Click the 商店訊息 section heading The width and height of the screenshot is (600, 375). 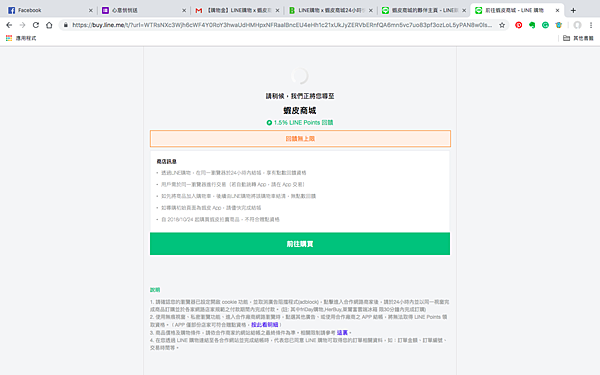click(166, 161)
